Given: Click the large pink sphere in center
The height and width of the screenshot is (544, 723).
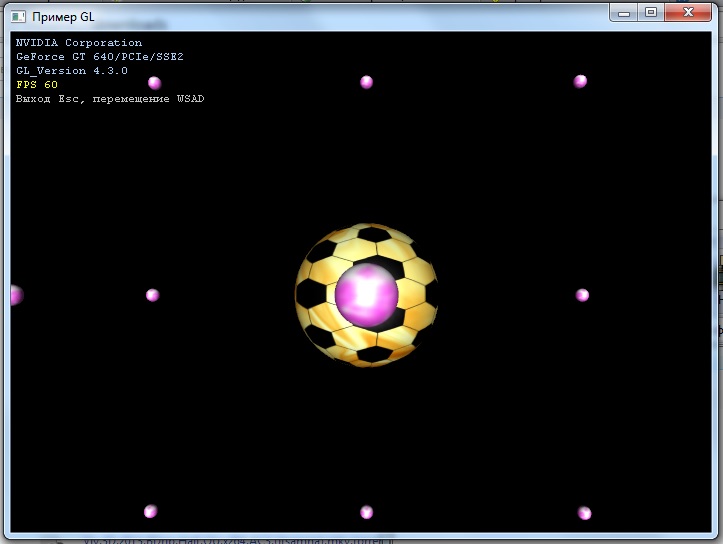Looking at the screenshot, I should 366,294.
